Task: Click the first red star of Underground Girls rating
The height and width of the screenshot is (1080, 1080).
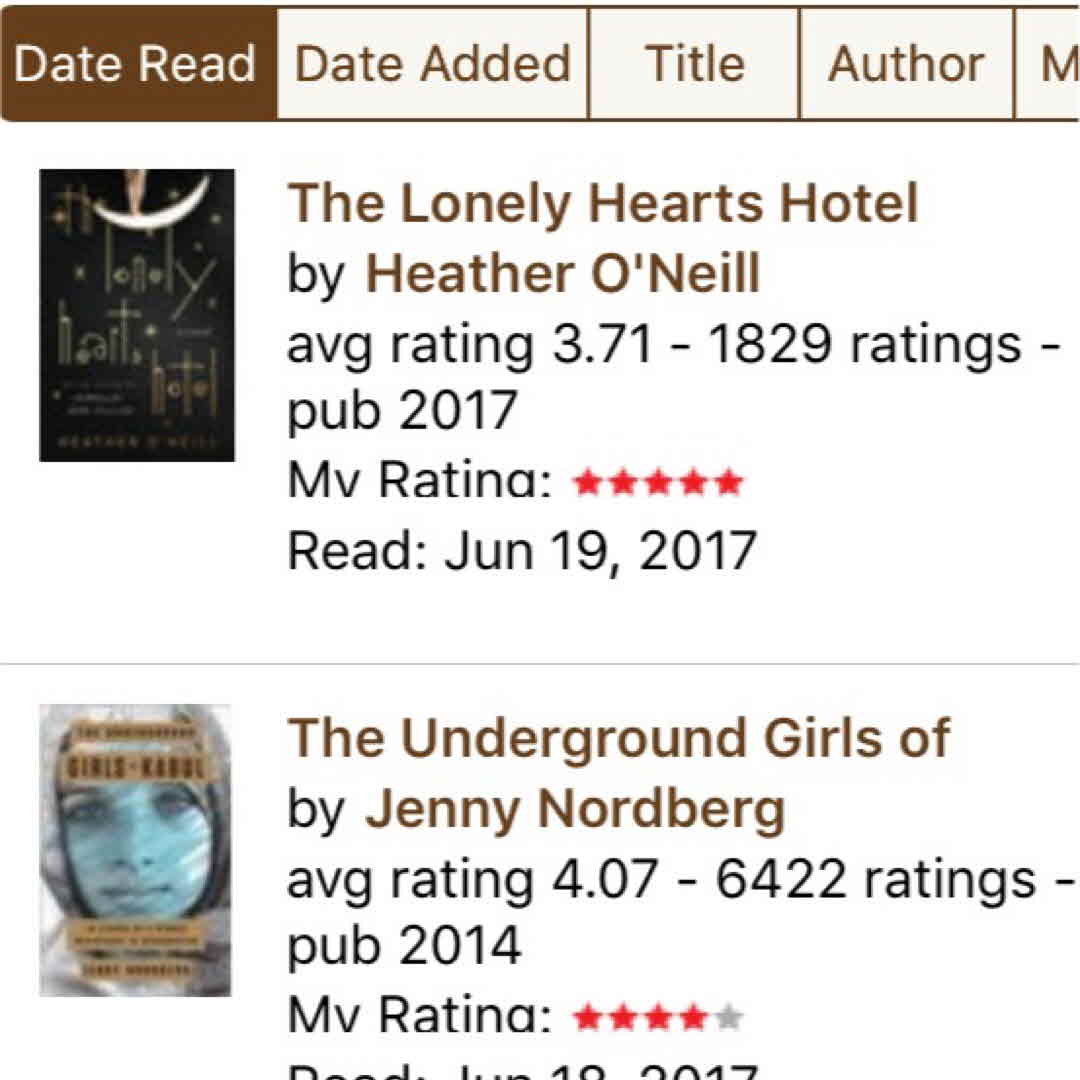Action: [x=589, y=1019]
